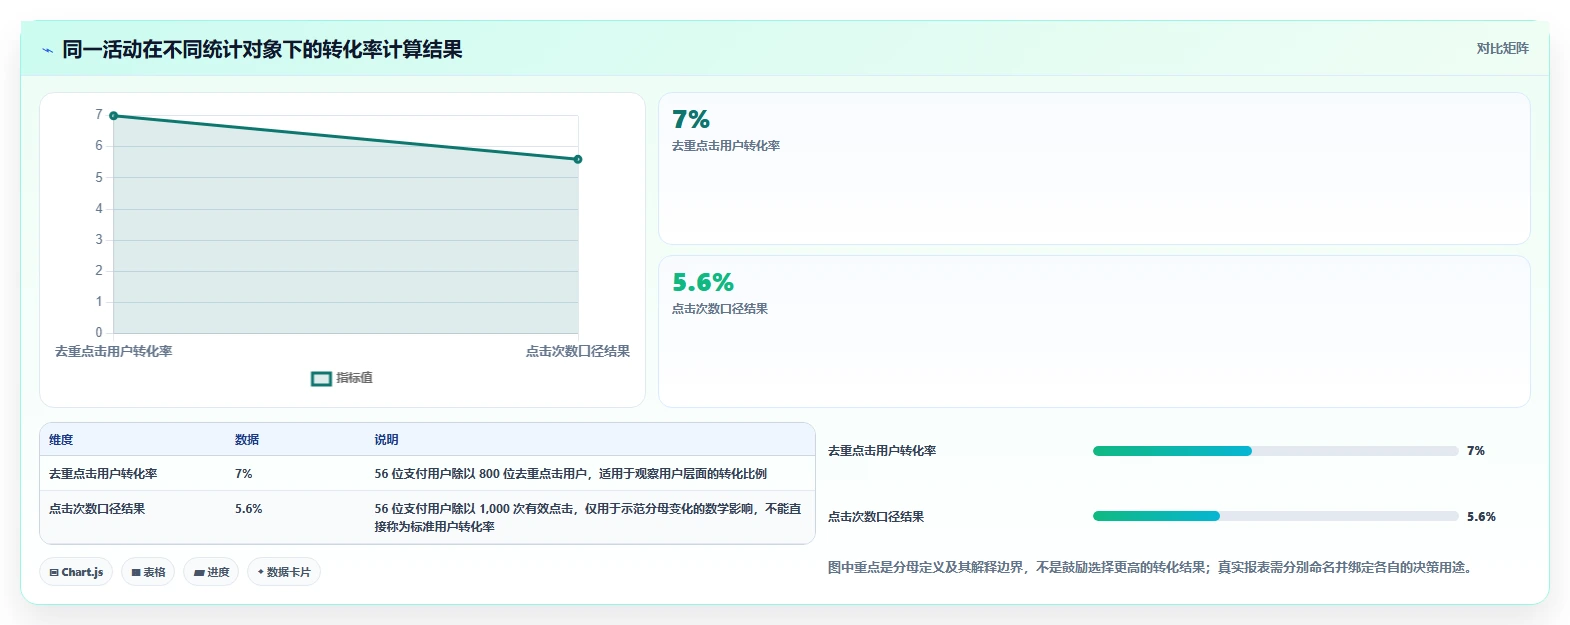Click the description starting 56 位支付用户除以 800
The image size is (1570, 625).
[x=571, y=474]
